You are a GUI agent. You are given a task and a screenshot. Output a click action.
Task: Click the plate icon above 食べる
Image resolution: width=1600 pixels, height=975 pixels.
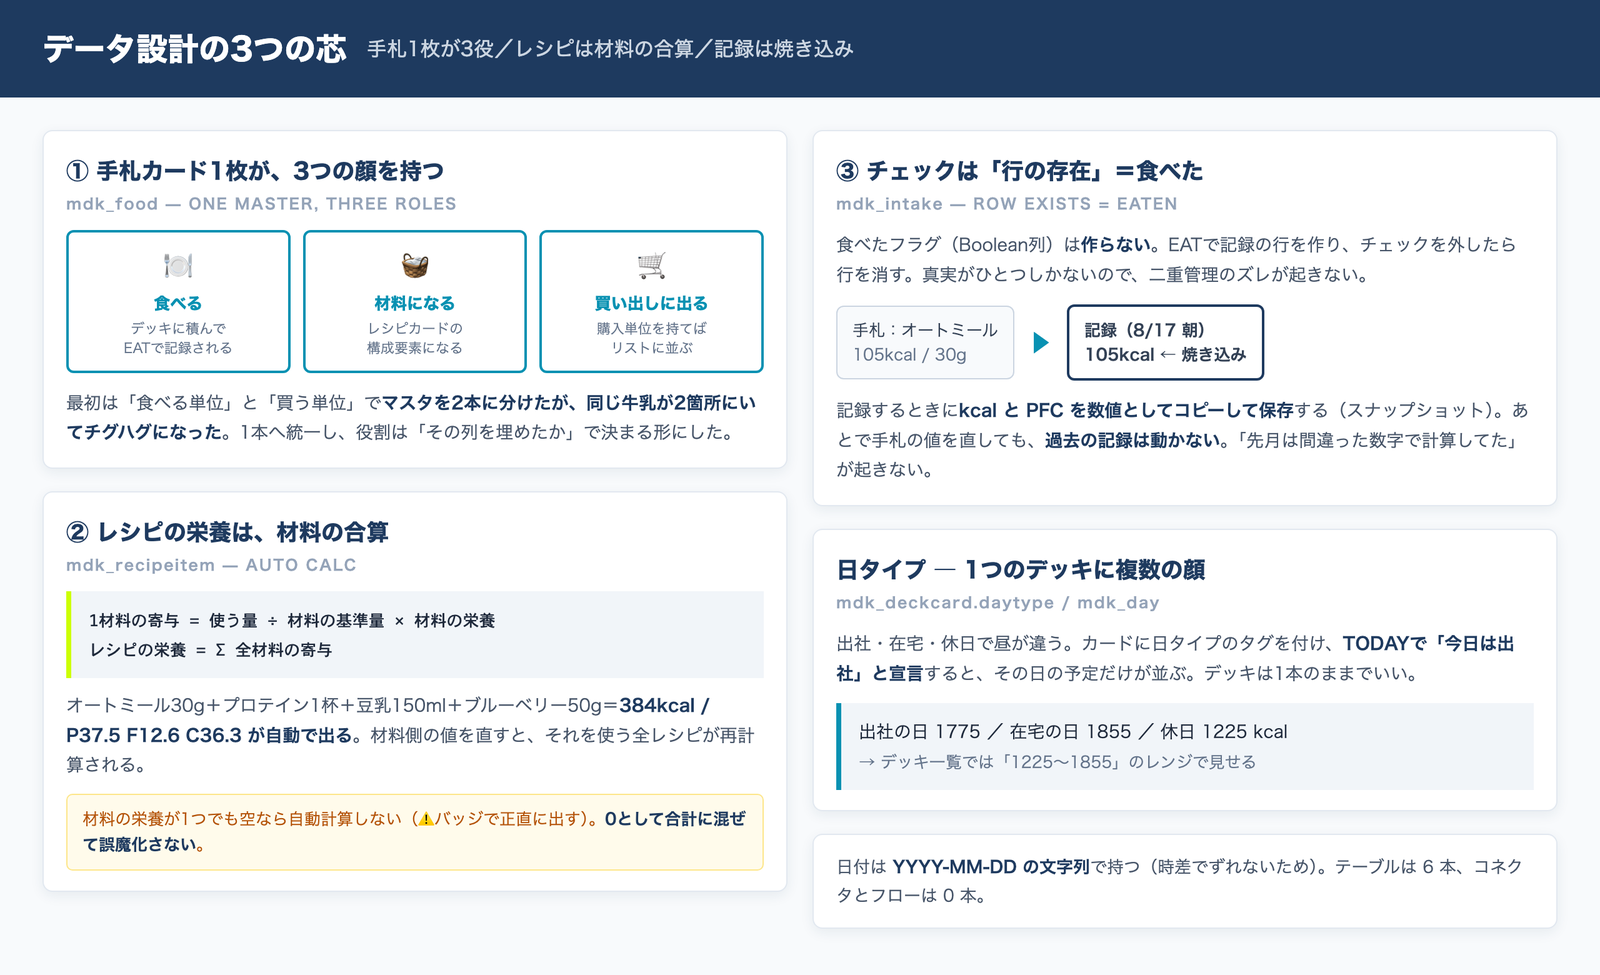coord(178,265)
